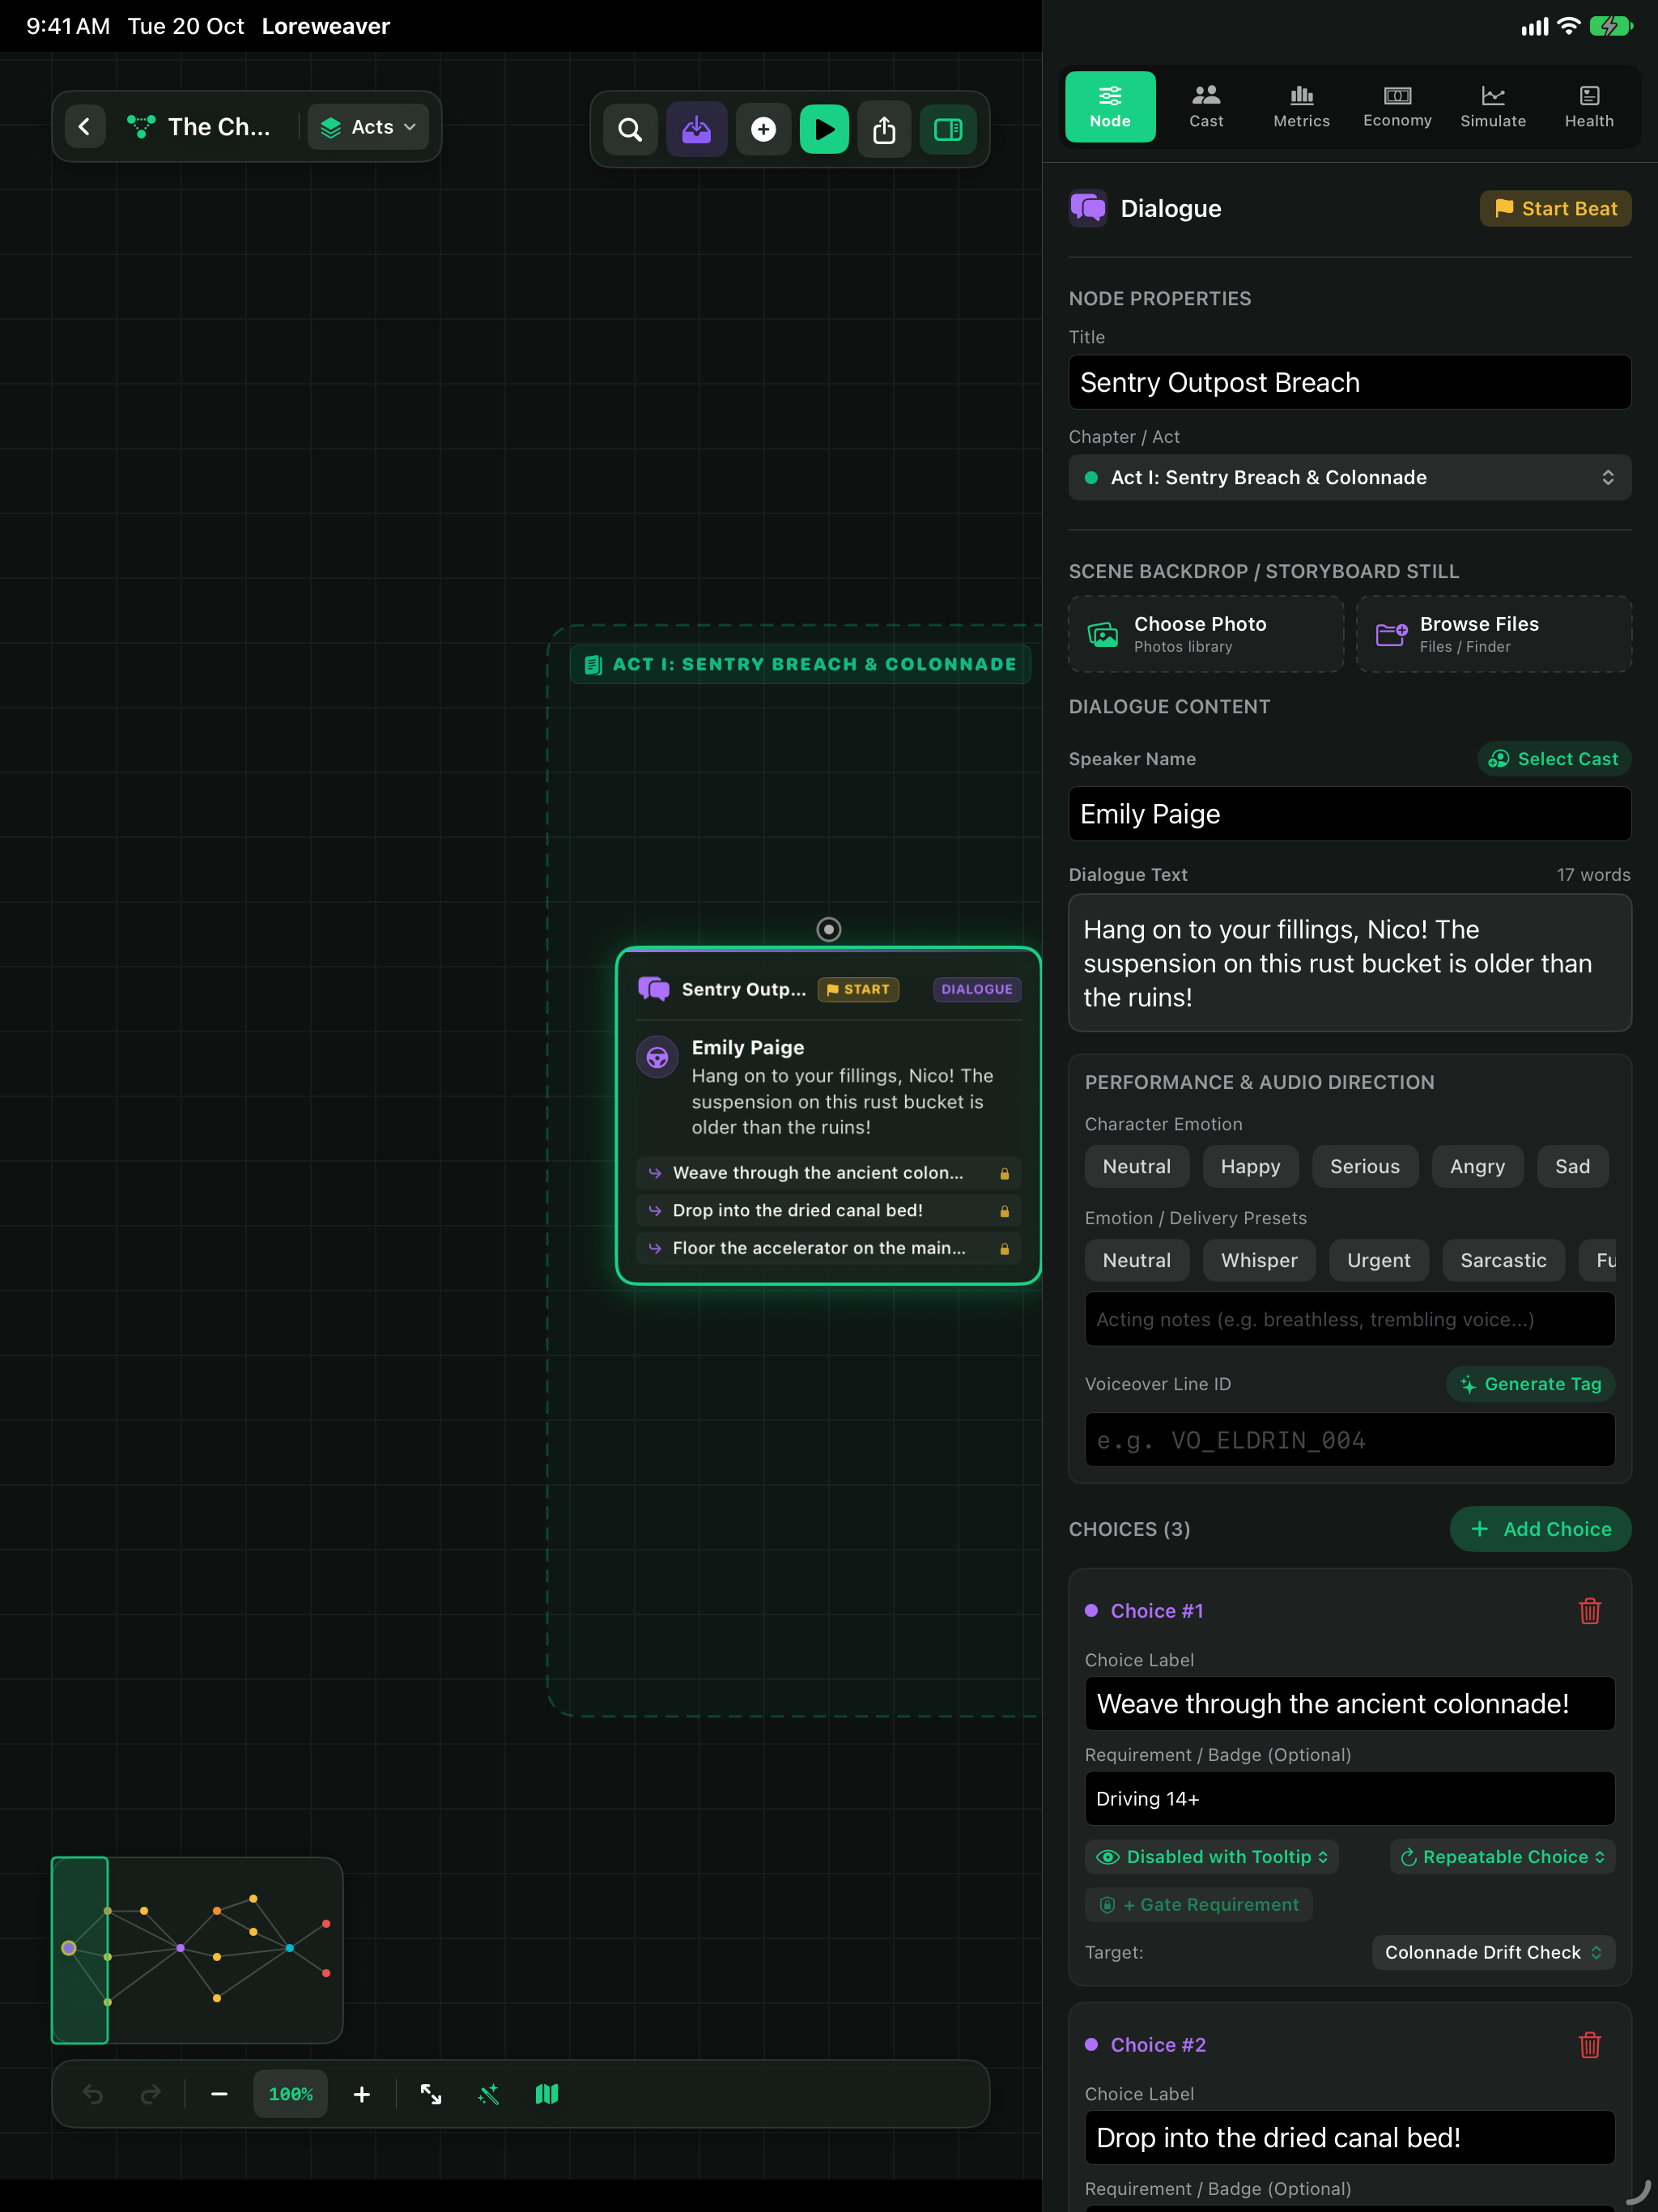The width and height of the screenshot is (1658, 2212).
Task: Switch to the Metrics tab
Action: pos(1301,106)
